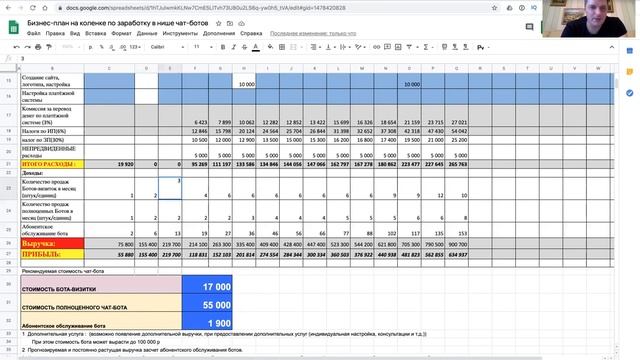Open the Формат menu

121,33
